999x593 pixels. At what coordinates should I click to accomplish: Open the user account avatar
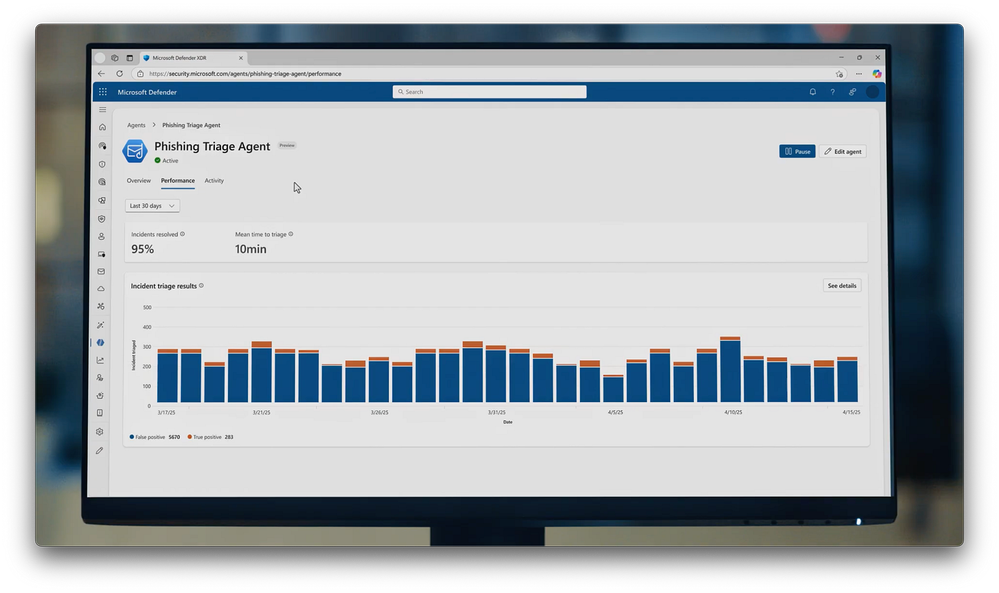[x=872, y=92]
